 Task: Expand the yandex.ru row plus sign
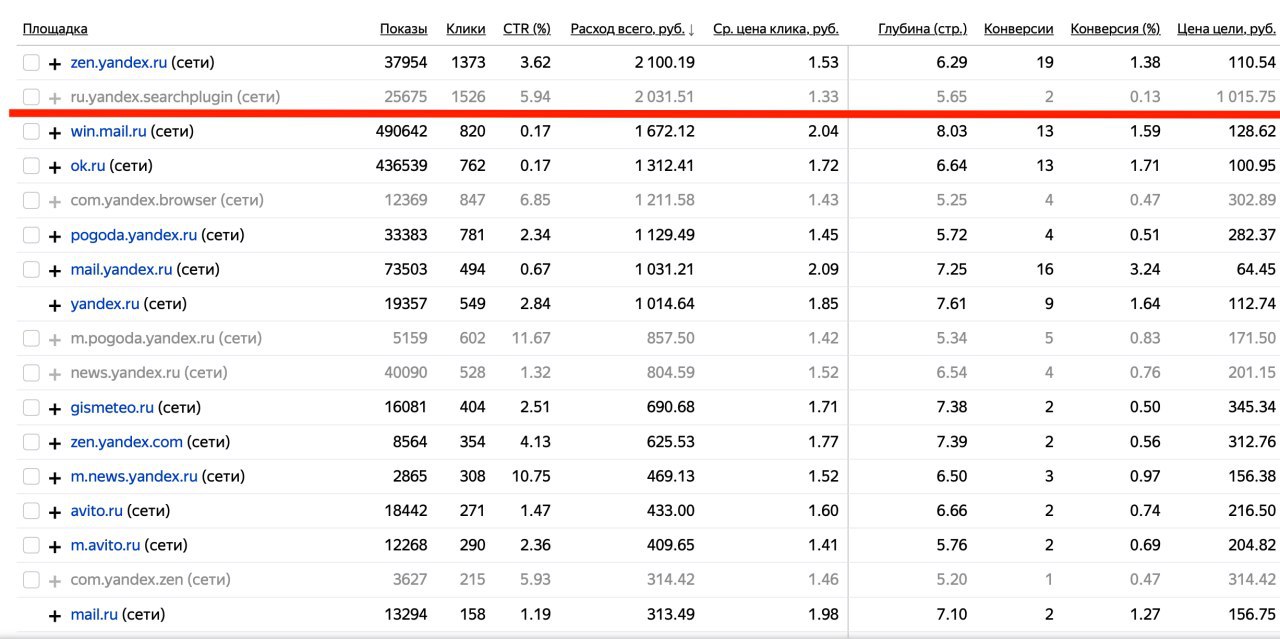(55, 305)
